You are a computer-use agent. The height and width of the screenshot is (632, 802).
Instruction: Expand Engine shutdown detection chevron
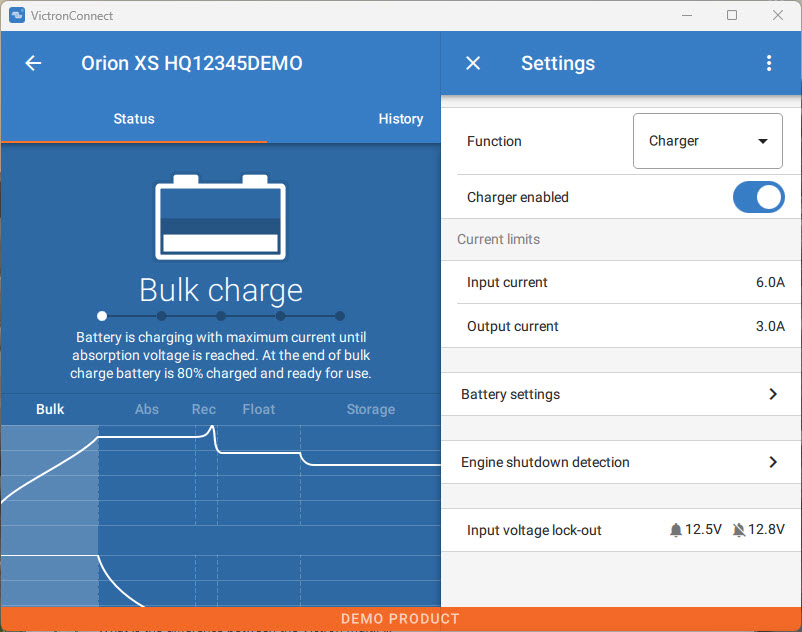[x=772, y=462]
